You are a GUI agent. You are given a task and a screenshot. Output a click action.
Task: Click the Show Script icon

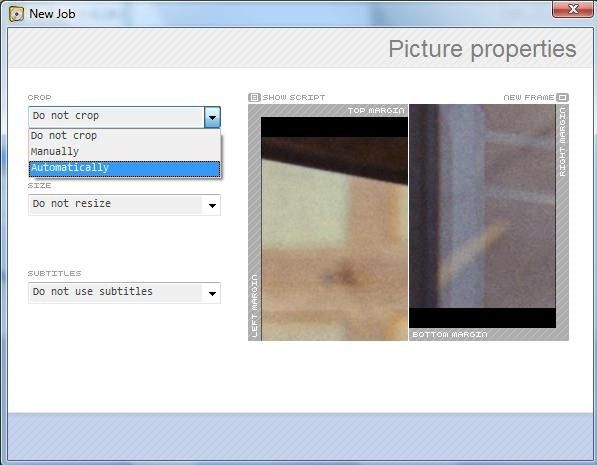pos(254,97)
